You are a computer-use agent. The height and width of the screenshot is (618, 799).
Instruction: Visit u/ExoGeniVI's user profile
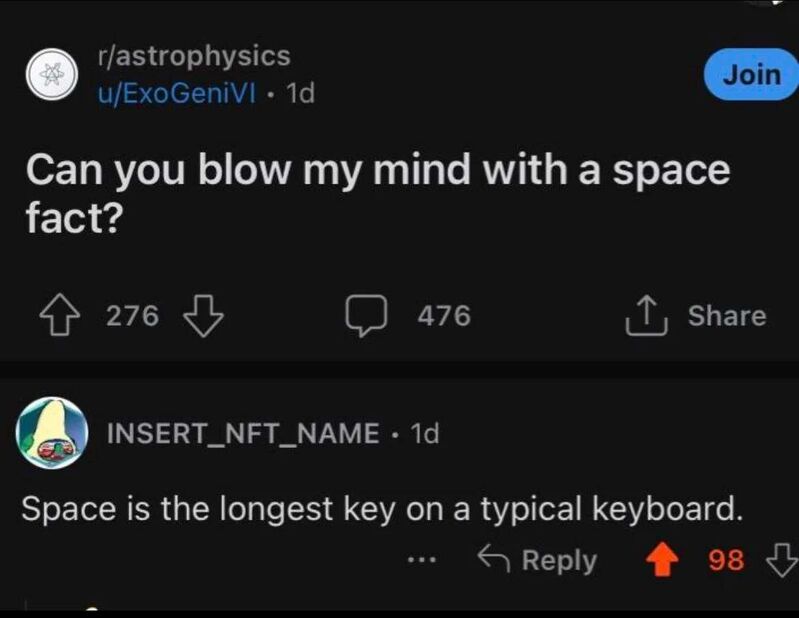click(x=177, y=93)
